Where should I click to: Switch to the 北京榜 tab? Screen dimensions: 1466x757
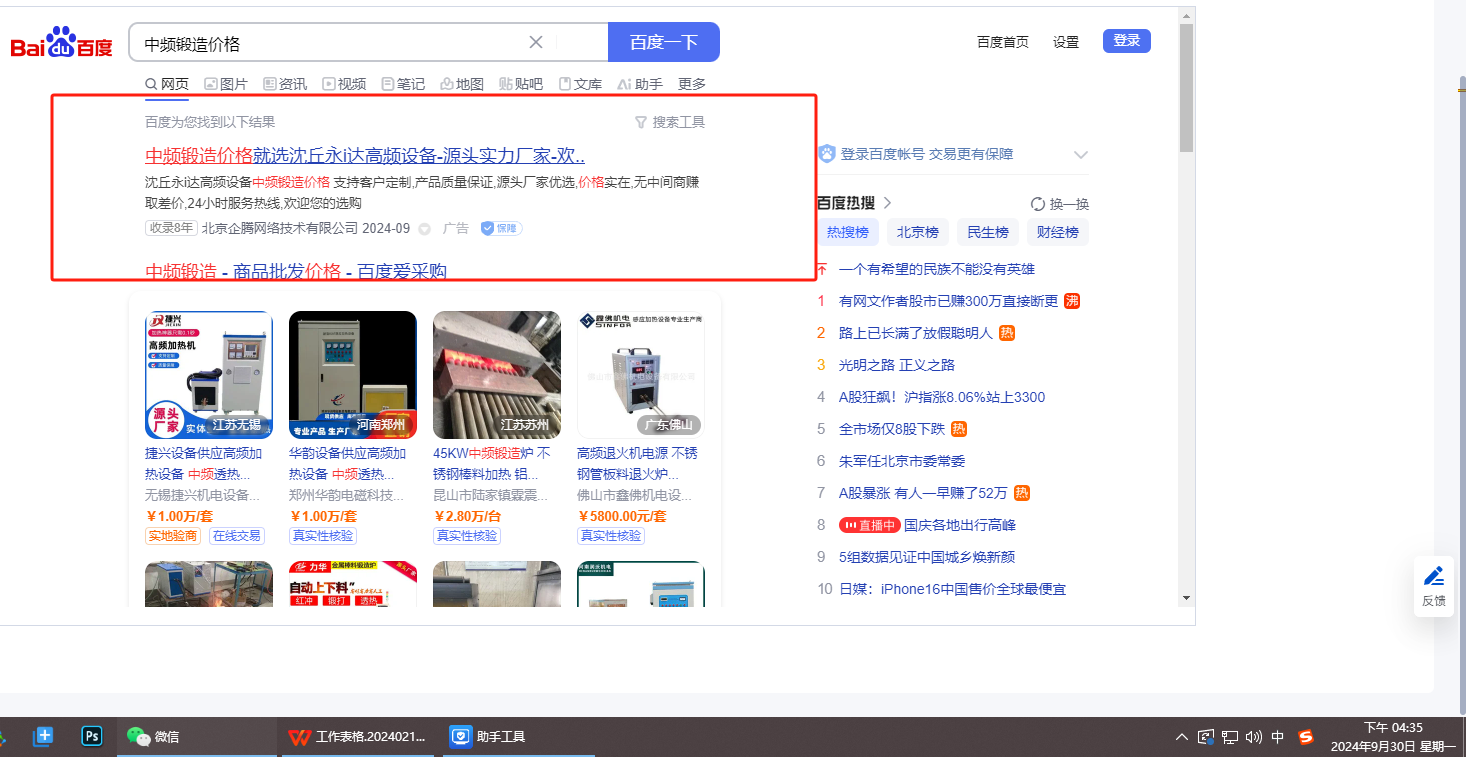(x=918, y=232)
